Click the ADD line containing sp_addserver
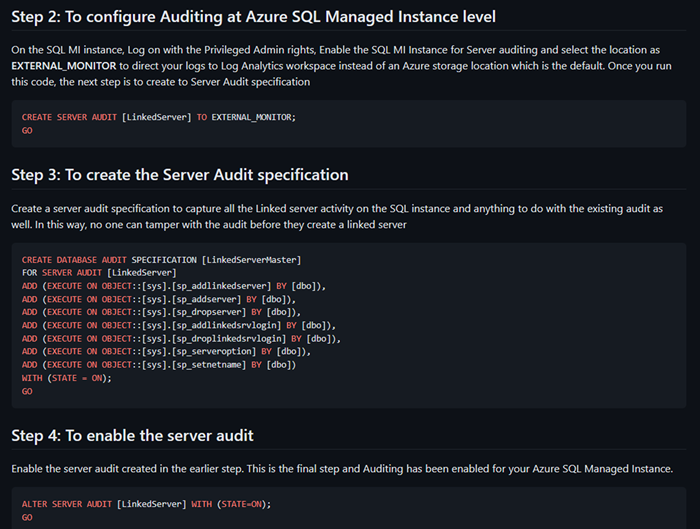Screen dimensions: 700x529 (158, 299)
